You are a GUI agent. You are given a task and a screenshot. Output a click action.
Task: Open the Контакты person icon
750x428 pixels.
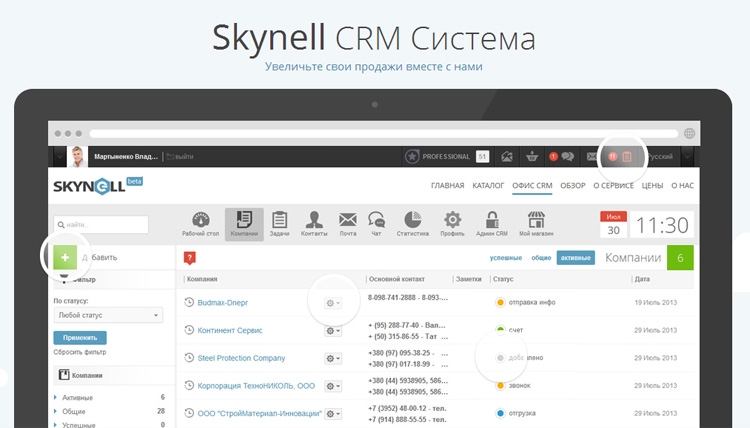[314, 224]
